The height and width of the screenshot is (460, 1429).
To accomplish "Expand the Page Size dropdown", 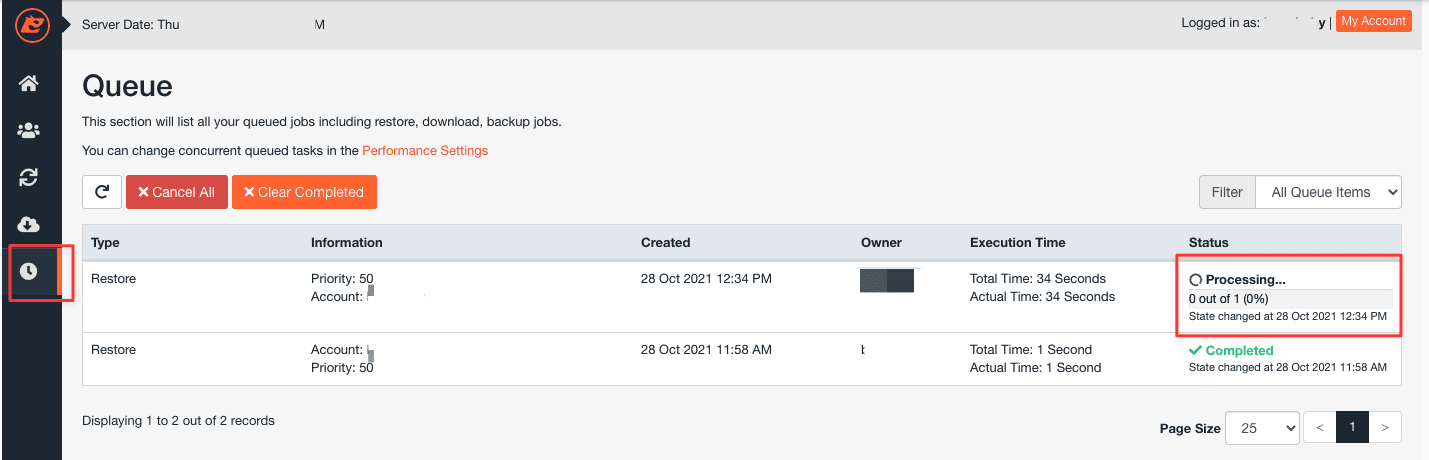I will pyautogui.click(x=1261, y=428).
